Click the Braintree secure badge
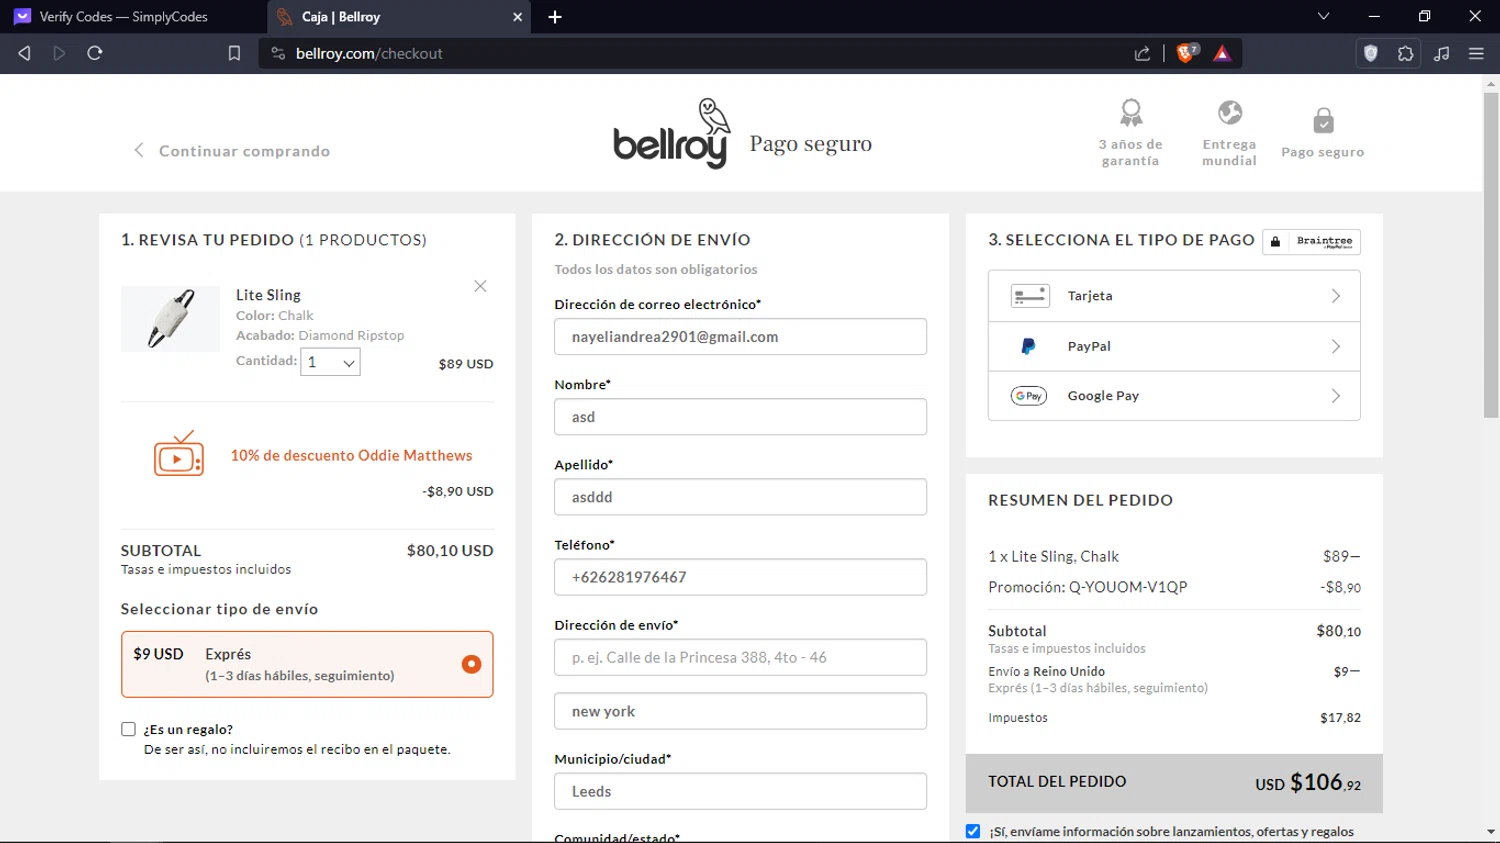The height and width of the screenshot is (843, 1500). tap(1311, 241)
